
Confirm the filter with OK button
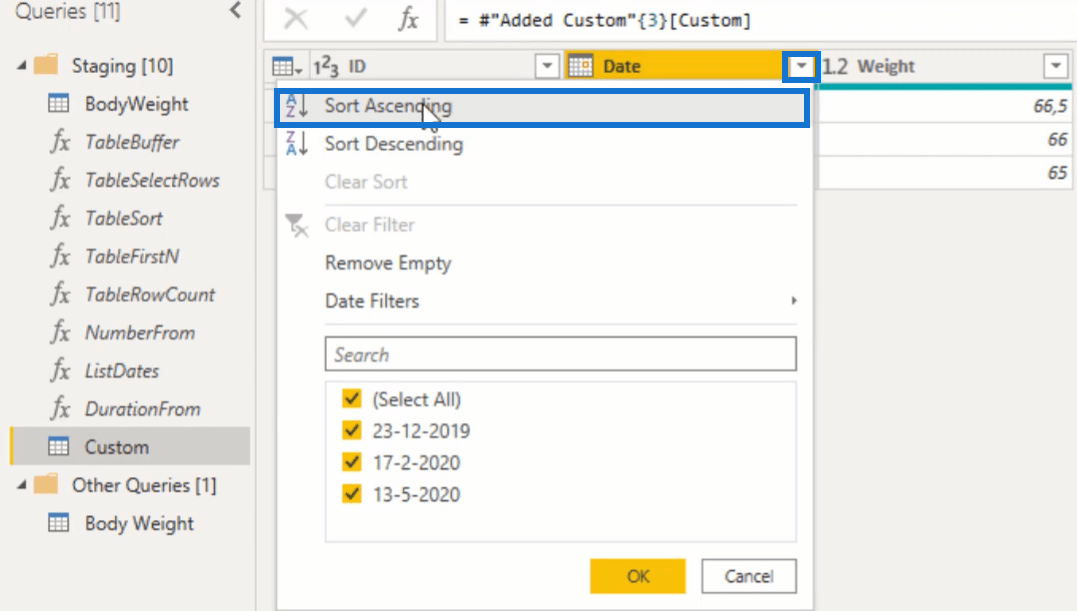pos(637,576)
